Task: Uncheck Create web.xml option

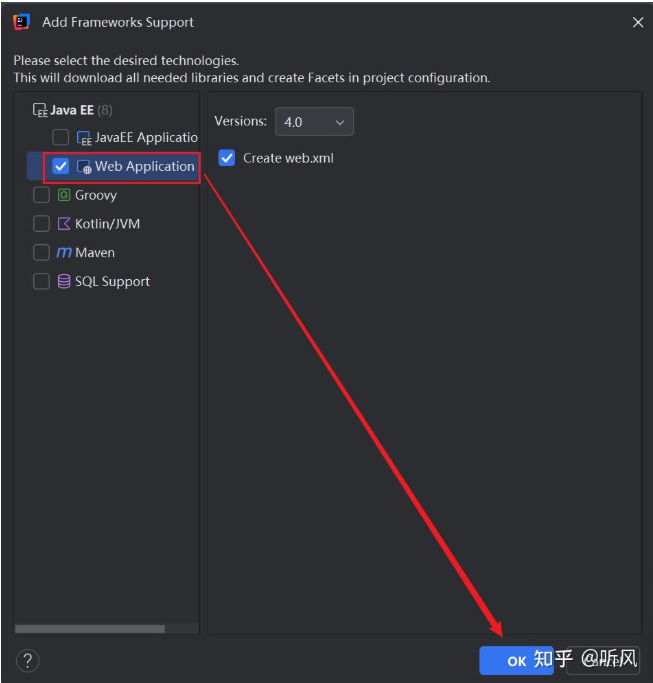Action: [227, 158]
